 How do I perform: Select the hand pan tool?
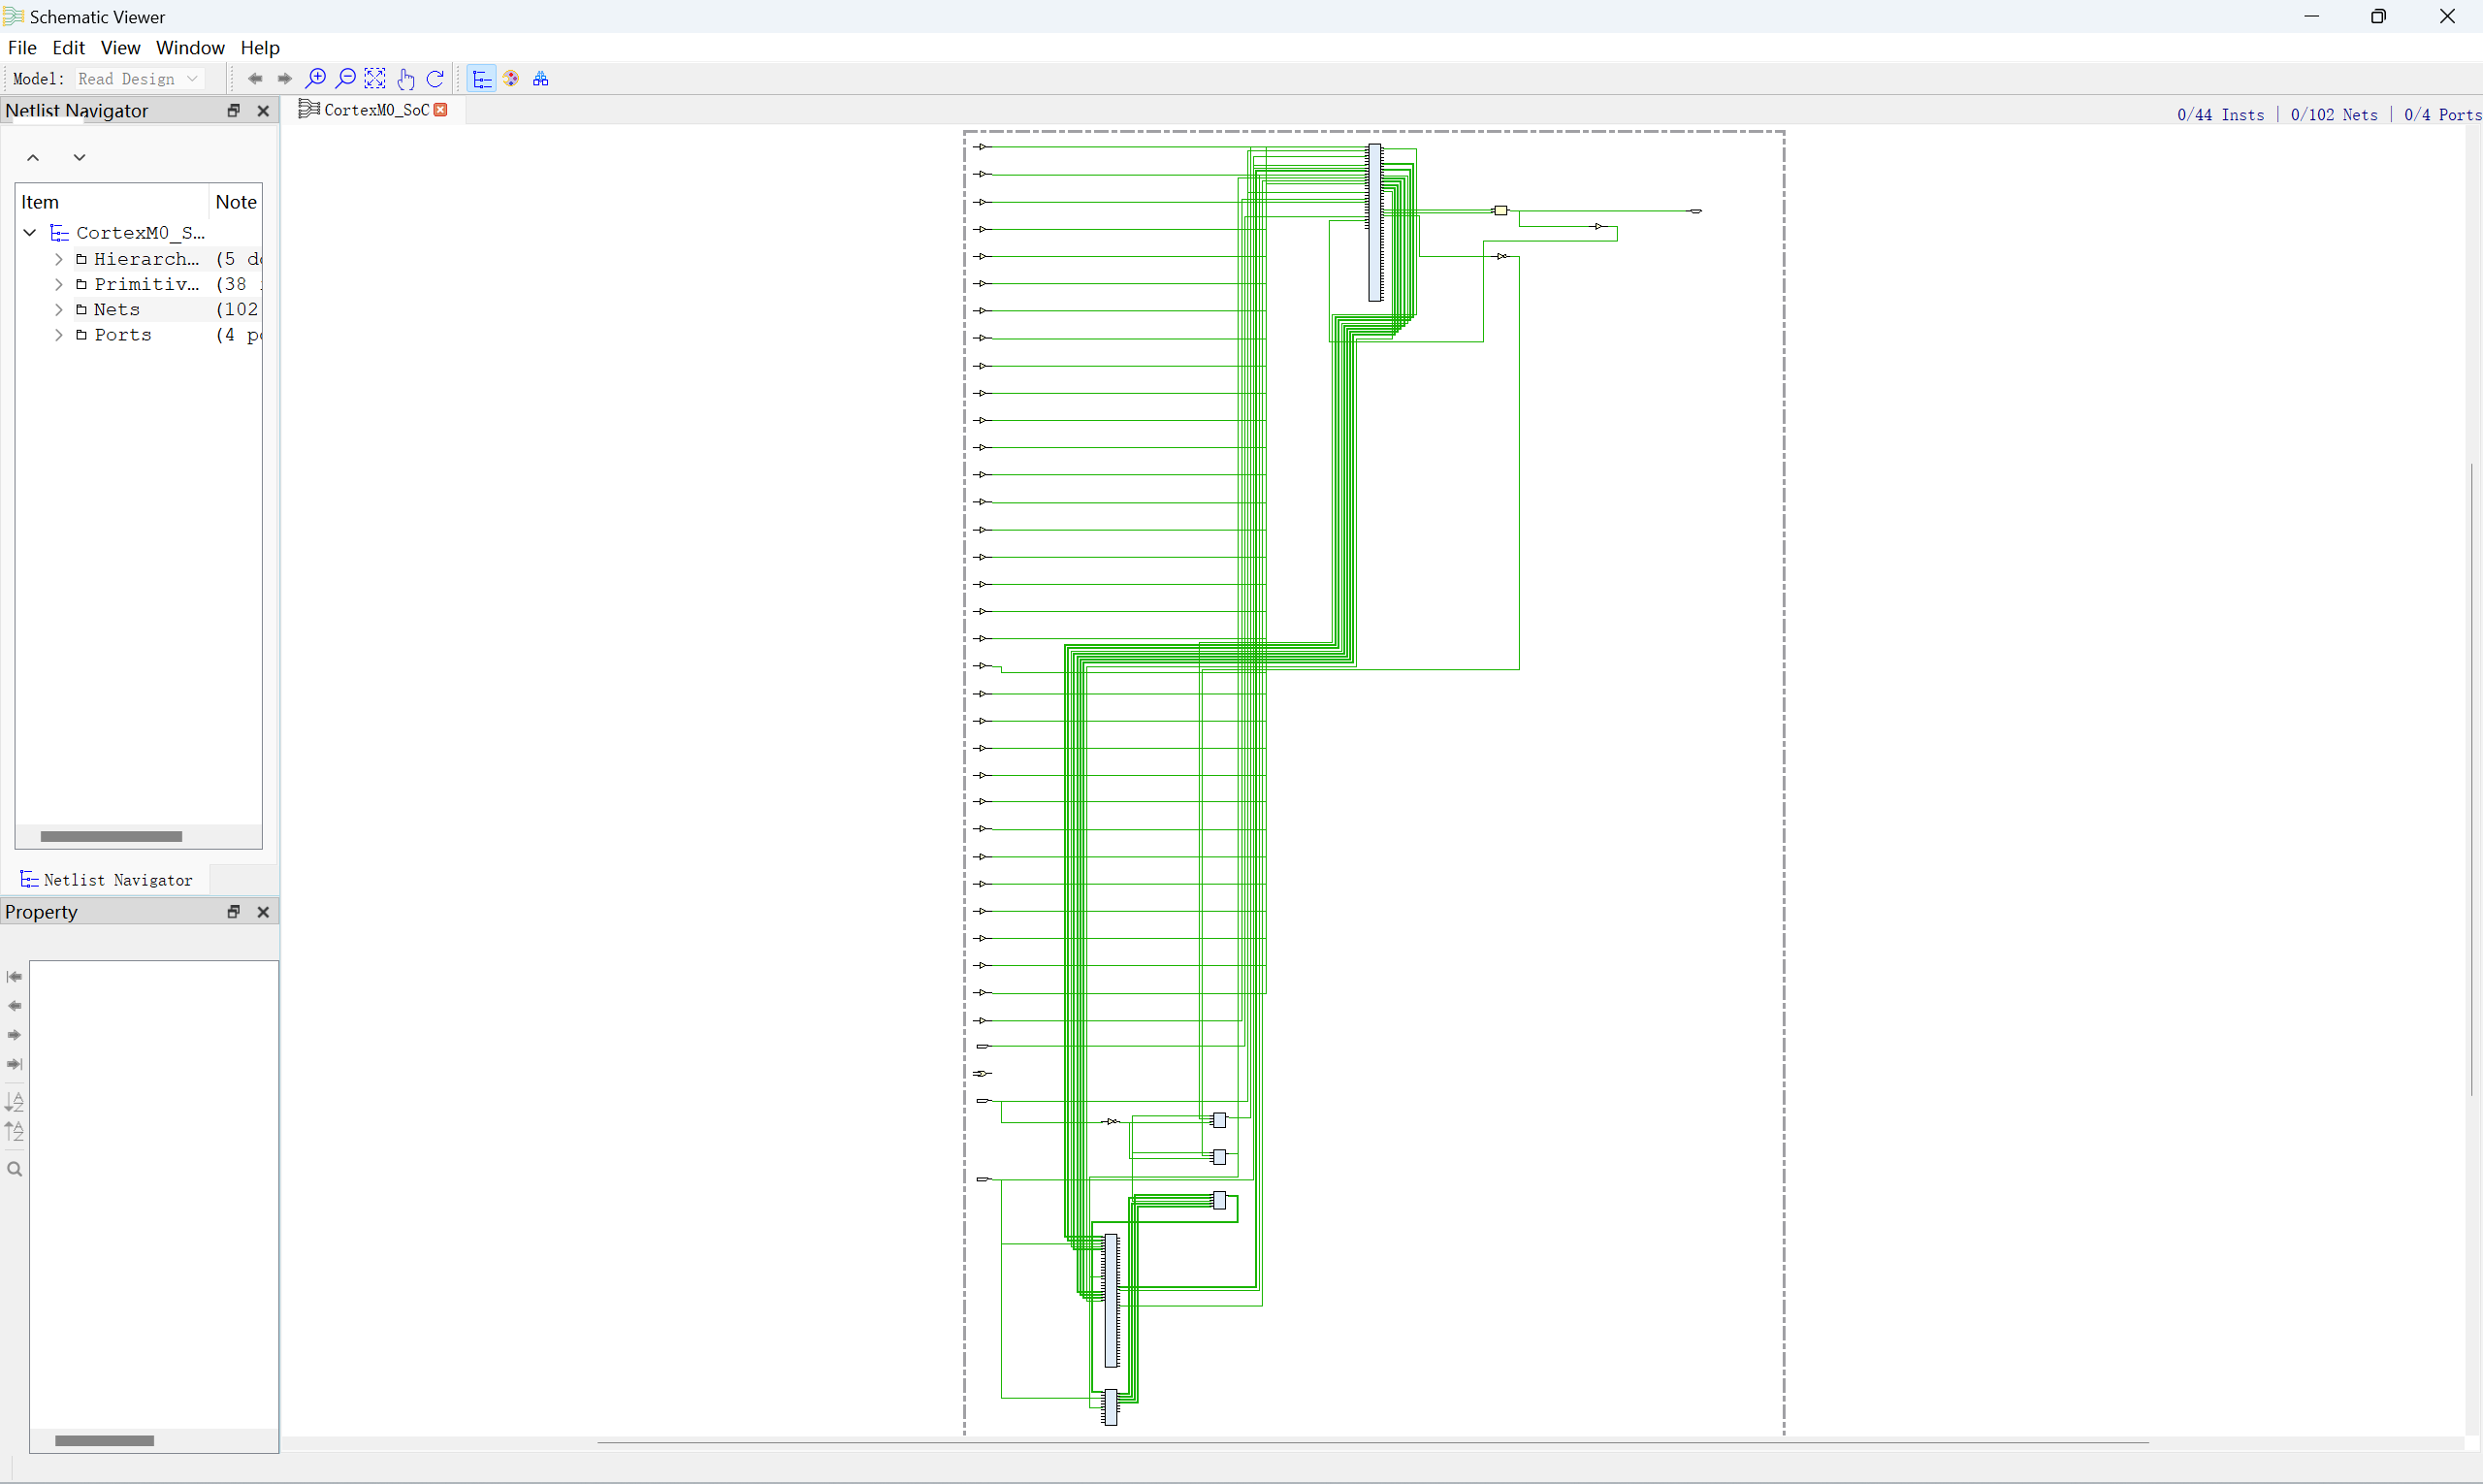405,79
